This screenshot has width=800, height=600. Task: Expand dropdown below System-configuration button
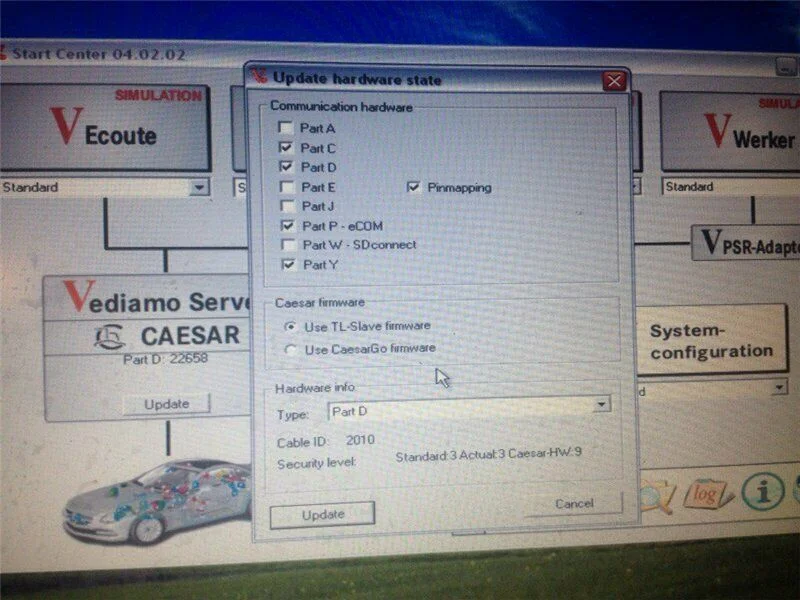point(779,389)
